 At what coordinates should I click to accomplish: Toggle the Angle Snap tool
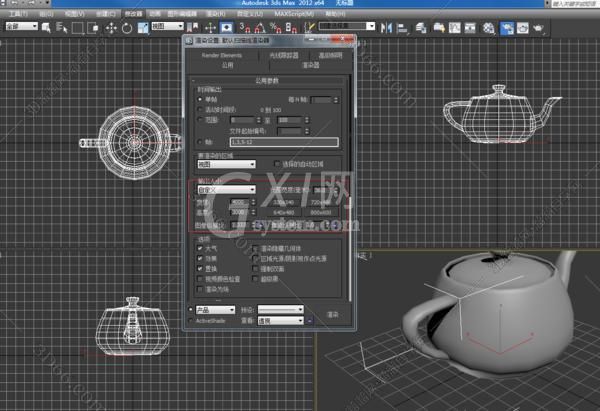click(260, 28)
